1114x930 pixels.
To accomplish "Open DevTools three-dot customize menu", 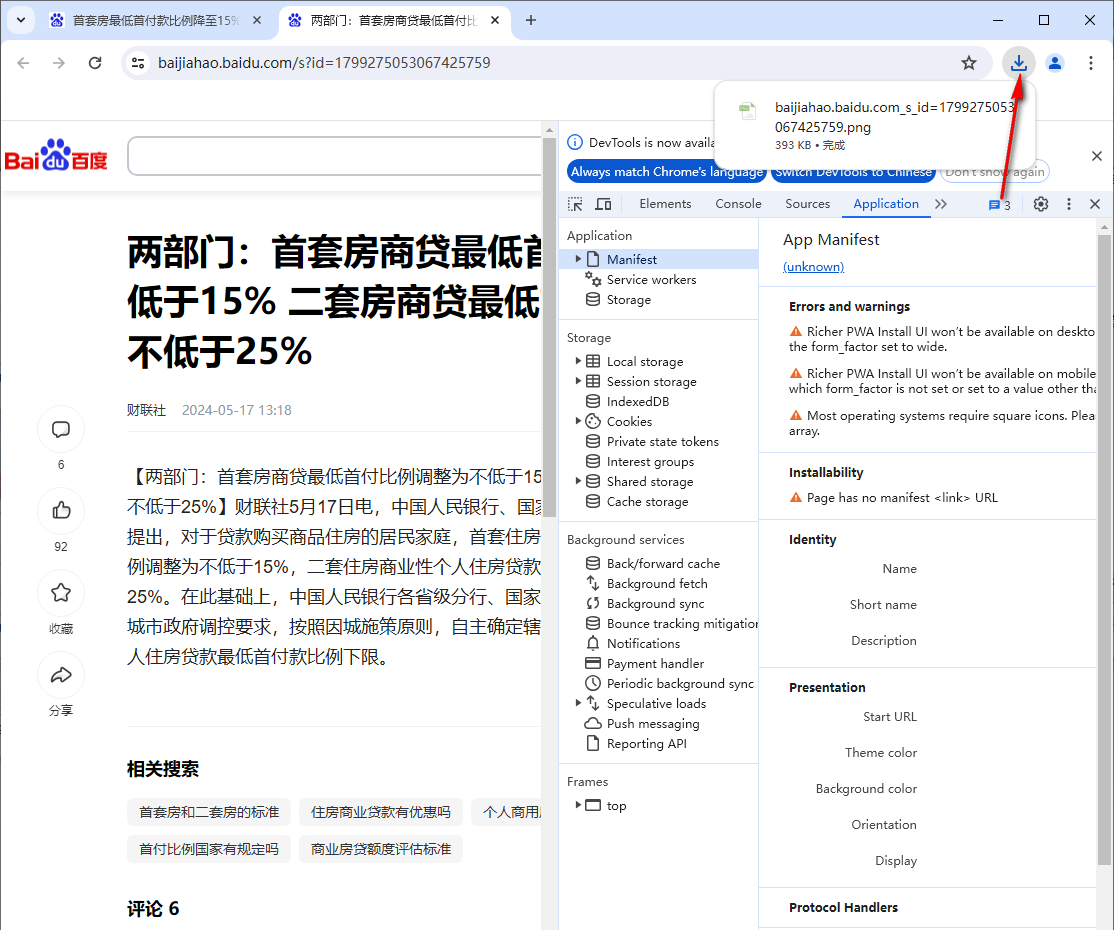I will pyautogui.click(x=1068, y=204).
